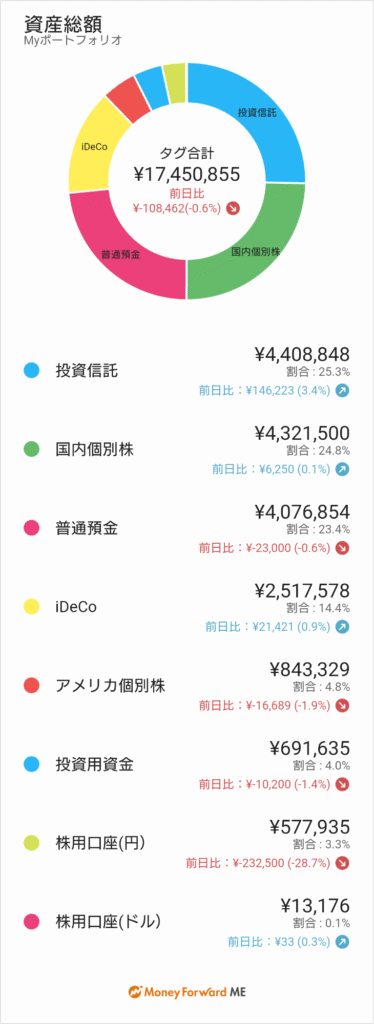Select the green 国内個別株 legend dot
This screenshot has height=1024, width=374.
pos(31,449)
